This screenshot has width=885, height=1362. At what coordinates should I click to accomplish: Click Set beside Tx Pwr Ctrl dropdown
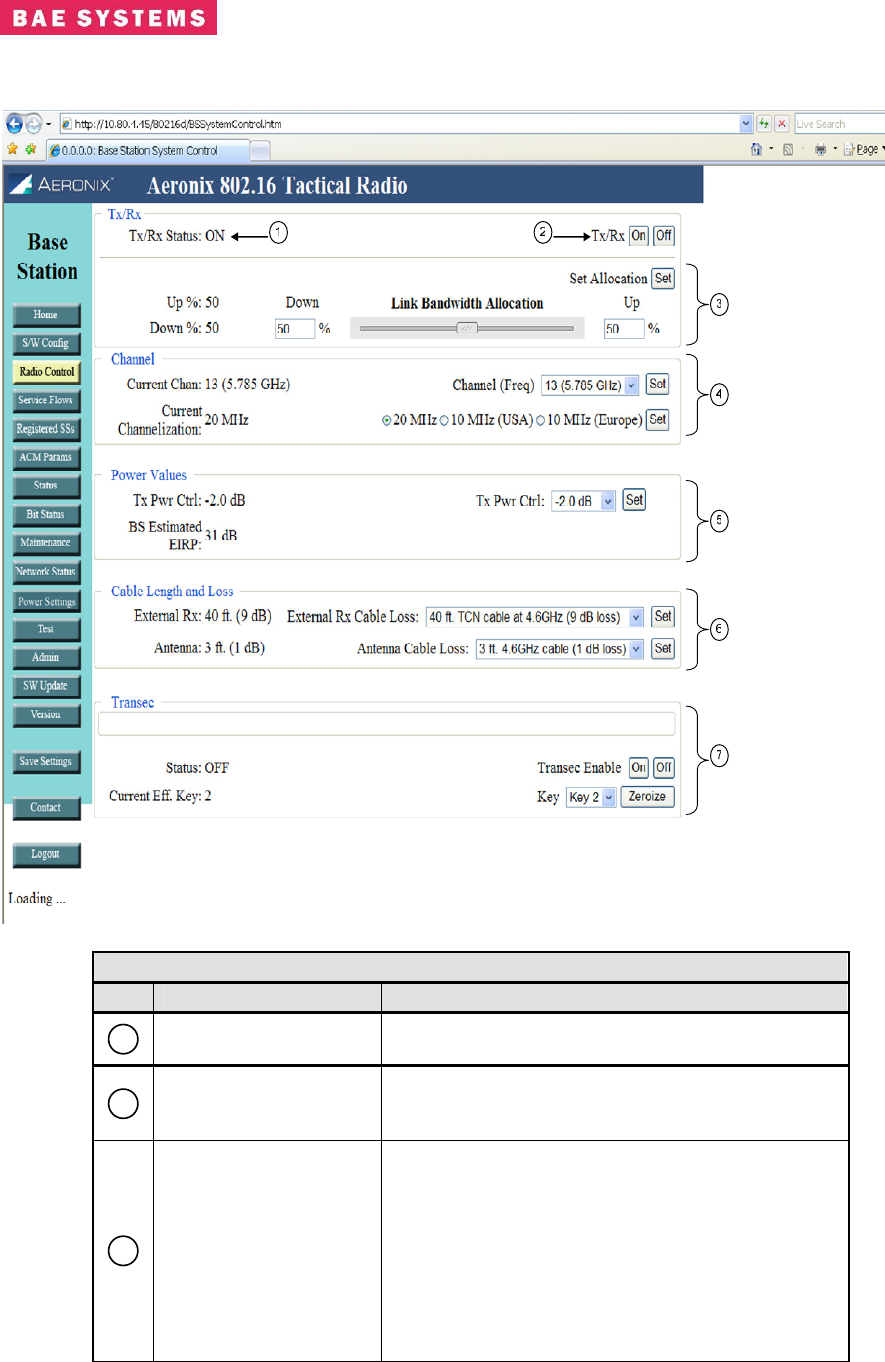click(634, 499)
